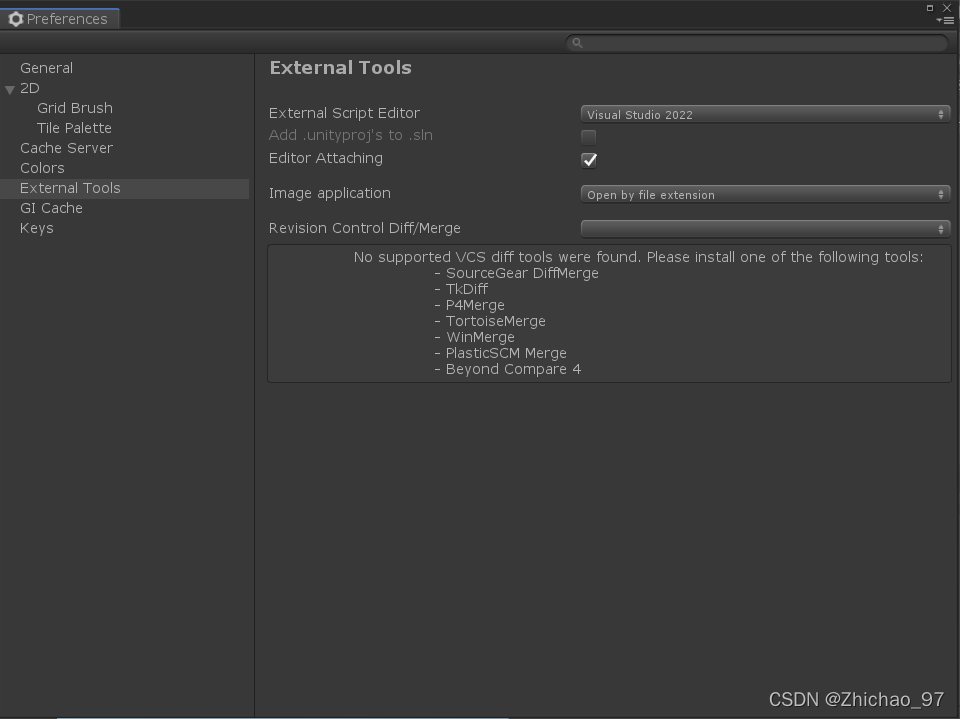Viewport: 960px width, 719px height.
Task: Open the Revision Control Diff/Merge dropdown
Action: [x=764, y=227]
